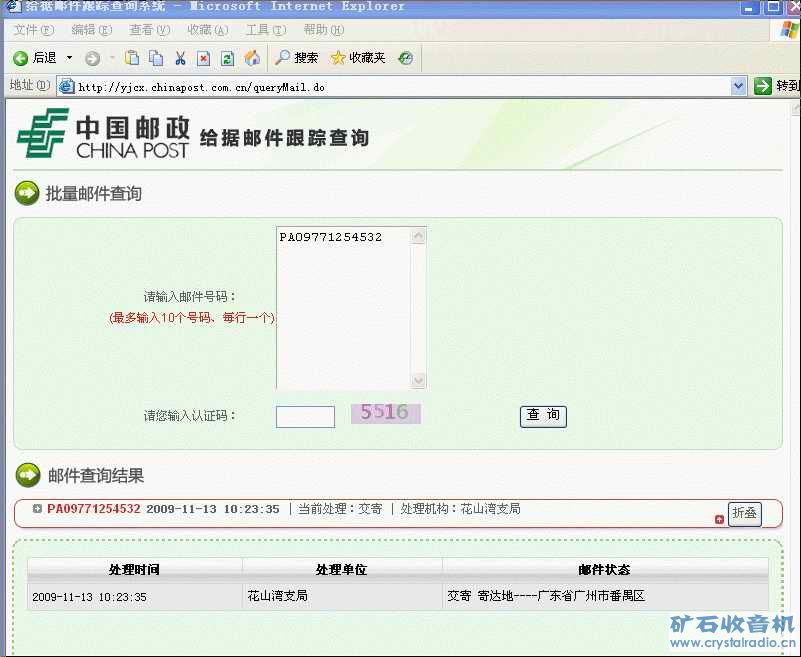Click the Copy pages toolbar icon
The image size is (801, 657).
point(156,58)
